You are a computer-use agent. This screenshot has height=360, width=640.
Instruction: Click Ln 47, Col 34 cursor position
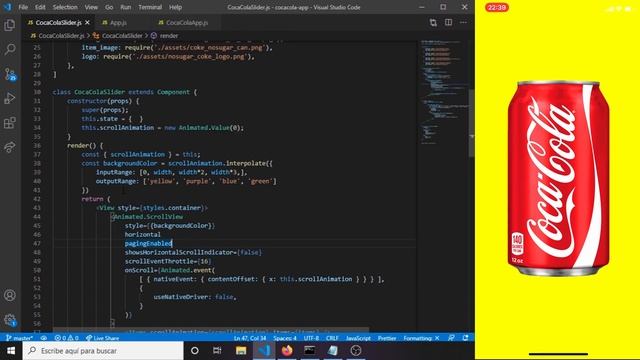point(250,338)
